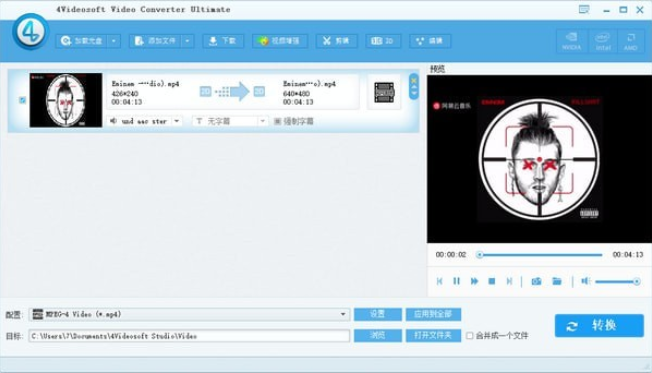Stop the preview playback
This screenshot has width=652, height=373.
[x=491, y=282]
